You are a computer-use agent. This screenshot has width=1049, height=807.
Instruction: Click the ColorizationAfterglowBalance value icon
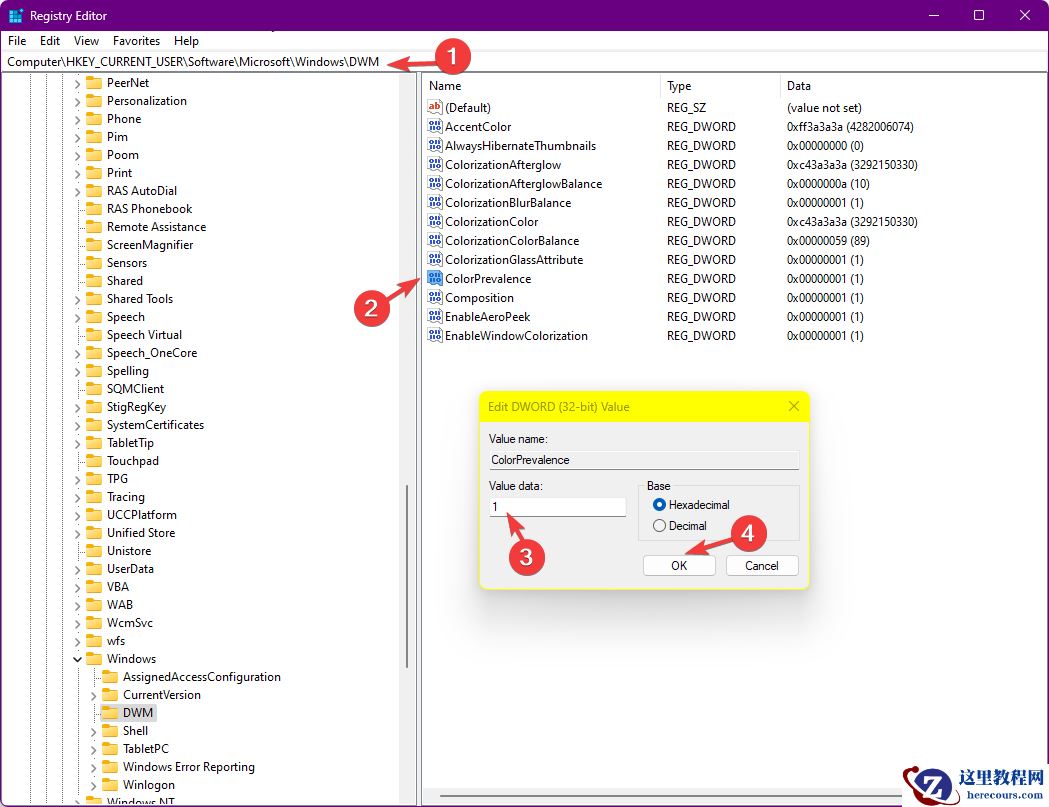pos(435,183)
